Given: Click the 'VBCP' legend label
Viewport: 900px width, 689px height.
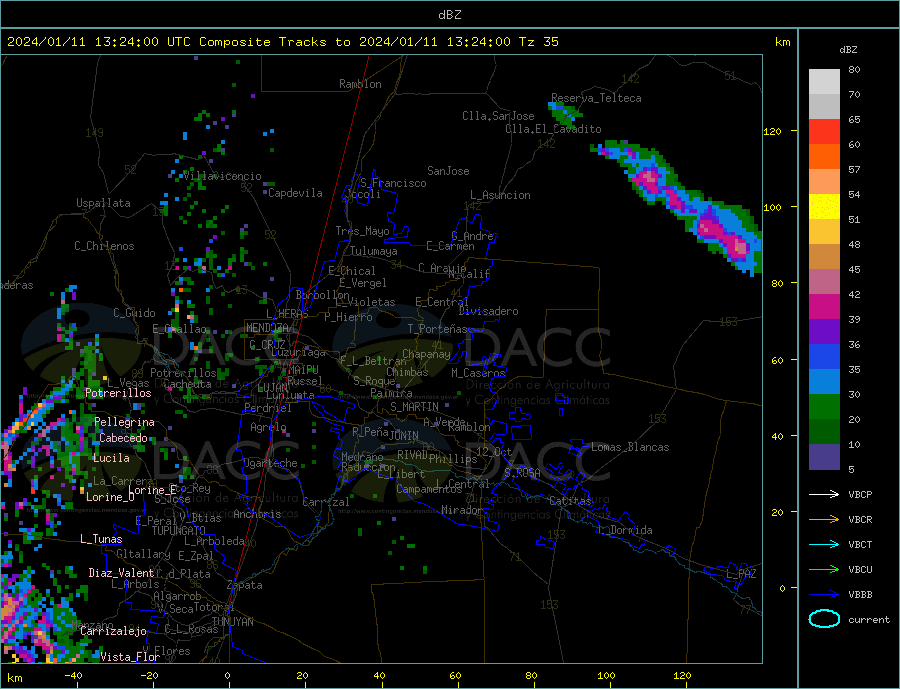Looking at the screenshot, I should point(860,494).
